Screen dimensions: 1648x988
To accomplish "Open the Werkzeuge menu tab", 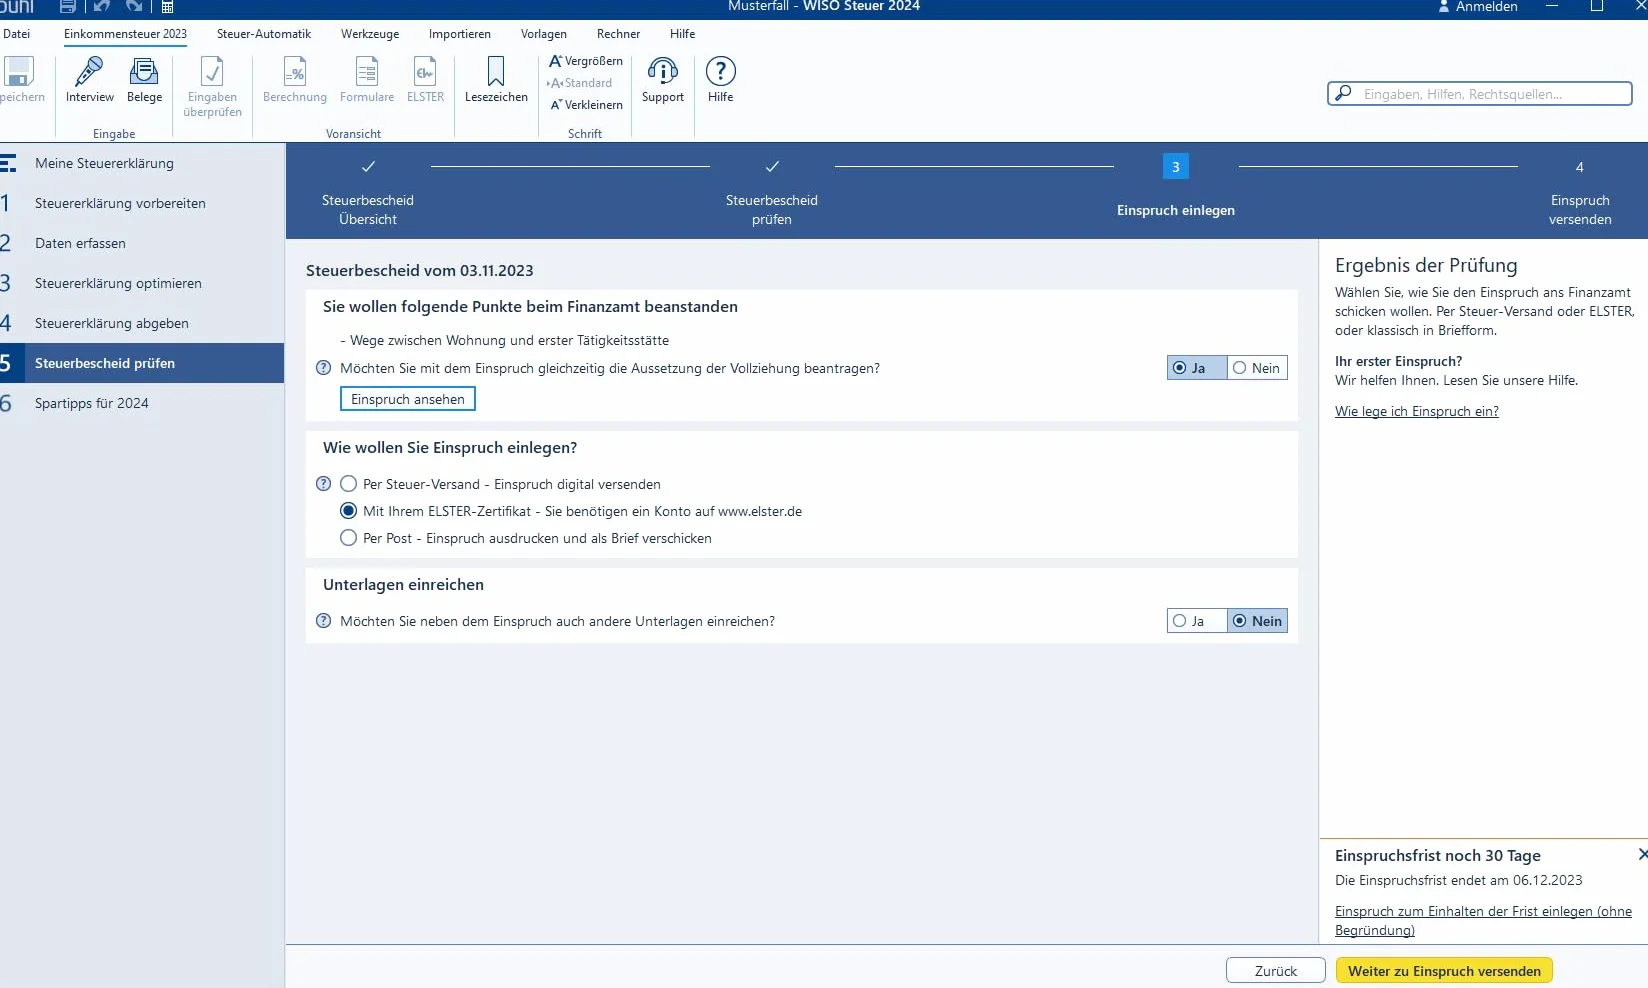I will click(370, 34).
